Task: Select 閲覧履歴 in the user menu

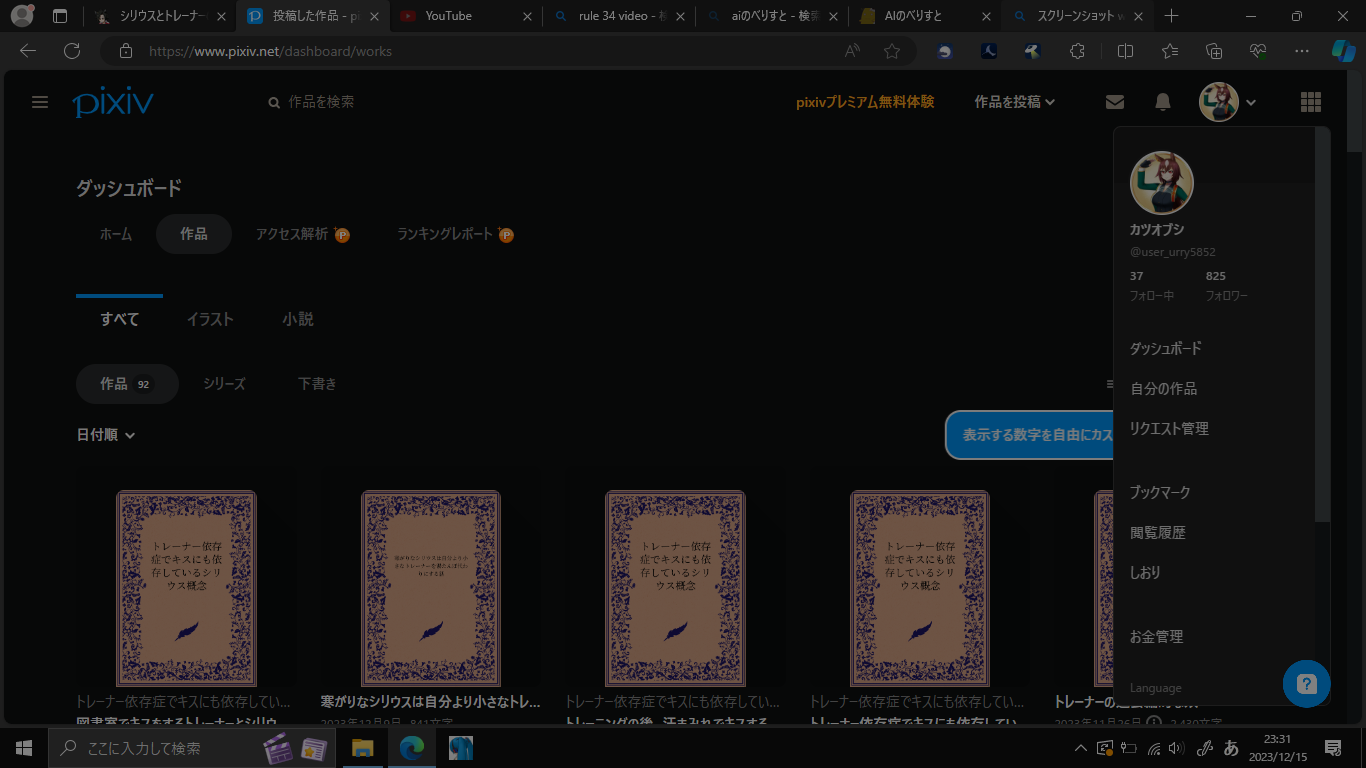Action: coord(1157,533)
